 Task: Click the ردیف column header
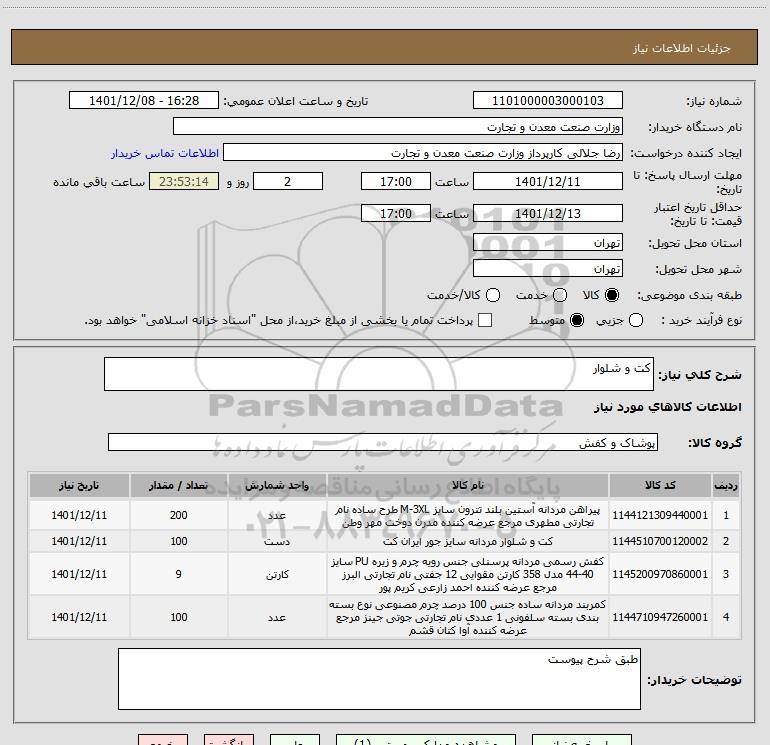tap(726, 485)
